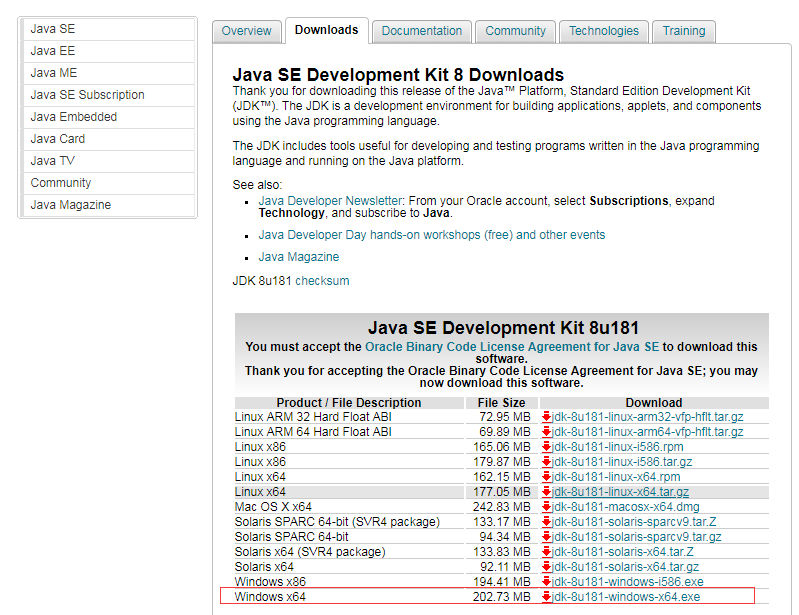Download jdk-8u181-linux-arm32-vfp-hflt.tar.gz
This screenshot has height=615, width=799.
coord(648,417)
